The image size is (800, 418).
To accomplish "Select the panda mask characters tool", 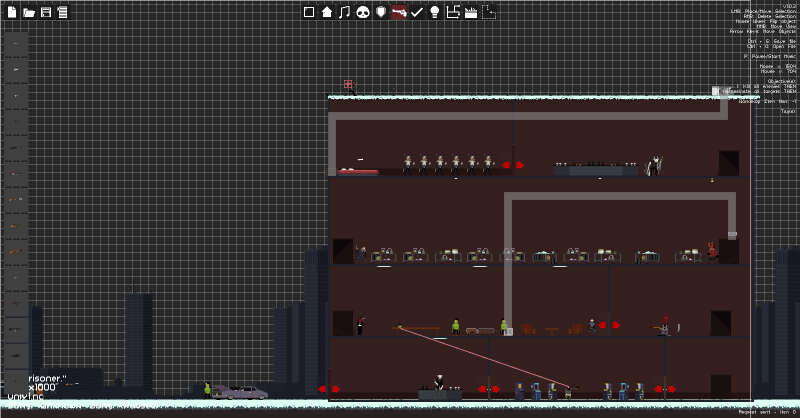I will (363, 12).
